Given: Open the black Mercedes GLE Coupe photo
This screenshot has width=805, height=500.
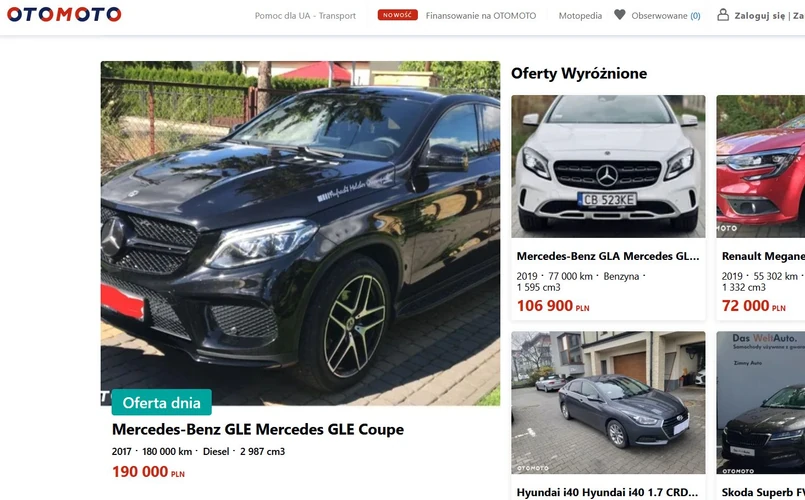Looking at the screenshot, I should pos(300,233).
